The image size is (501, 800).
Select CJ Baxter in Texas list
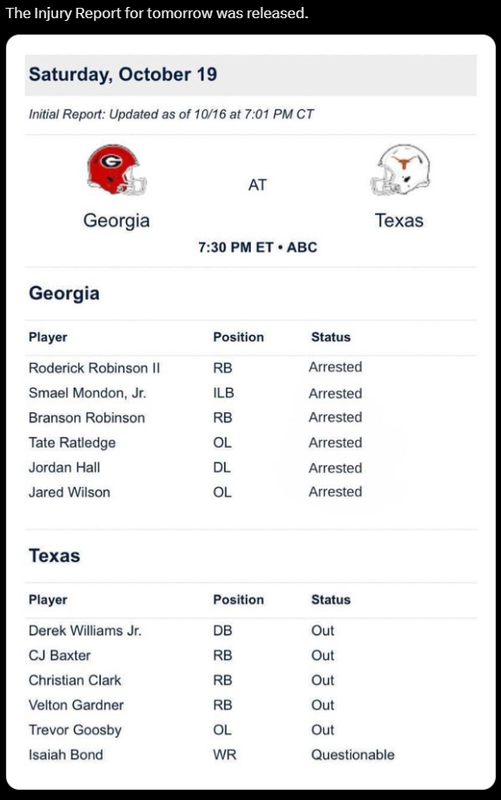click(60, 655)
